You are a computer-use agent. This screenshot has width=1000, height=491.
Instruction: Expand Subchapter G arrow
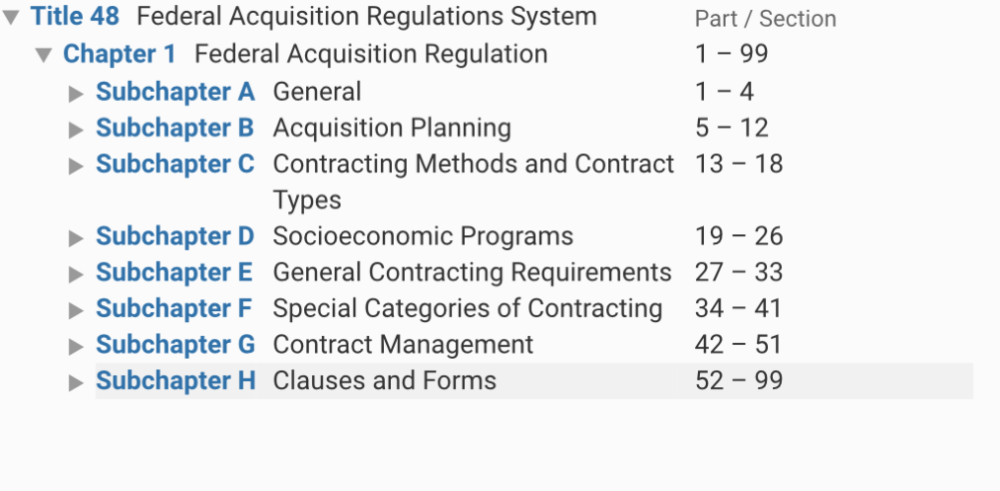tap(76, 346)
